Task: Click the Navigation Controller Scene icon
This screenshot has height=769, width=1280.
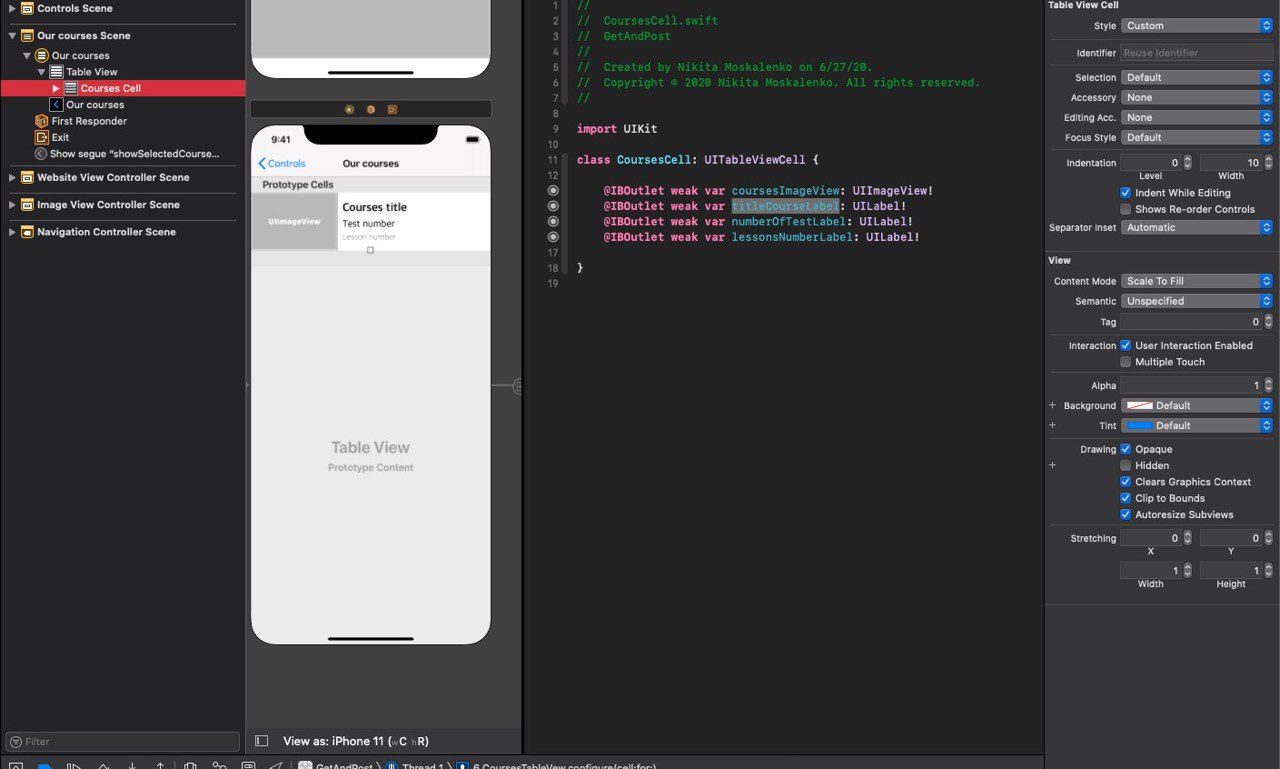Action: tap(27, 231)
